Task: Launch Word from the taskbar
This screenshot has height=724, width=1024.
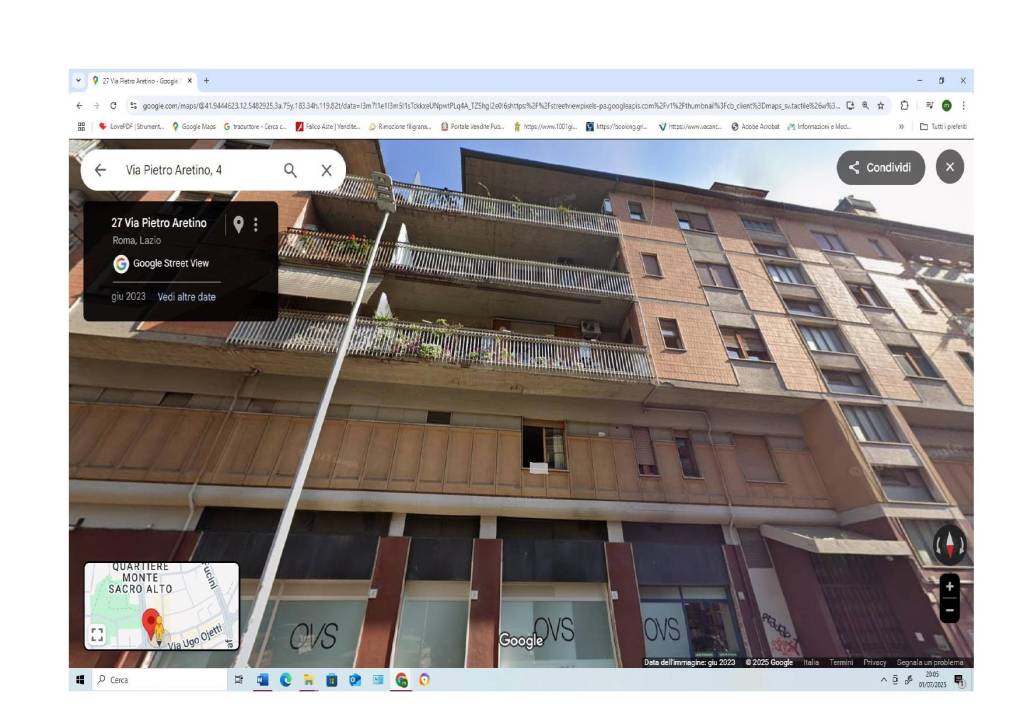Action: [x=262, y=680]
